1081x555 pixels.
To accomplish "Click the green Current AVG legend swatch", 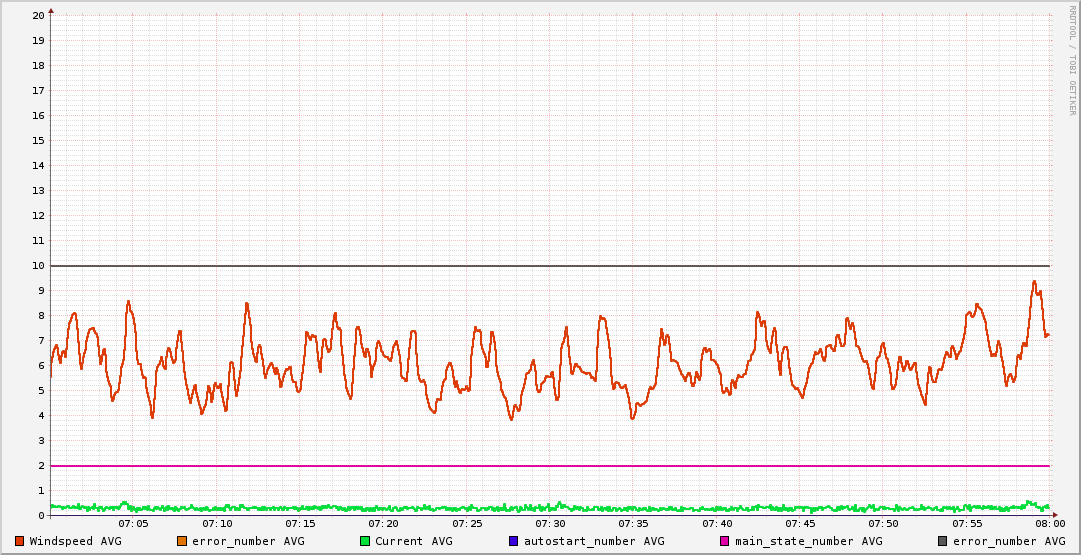I will coord(365,542).
